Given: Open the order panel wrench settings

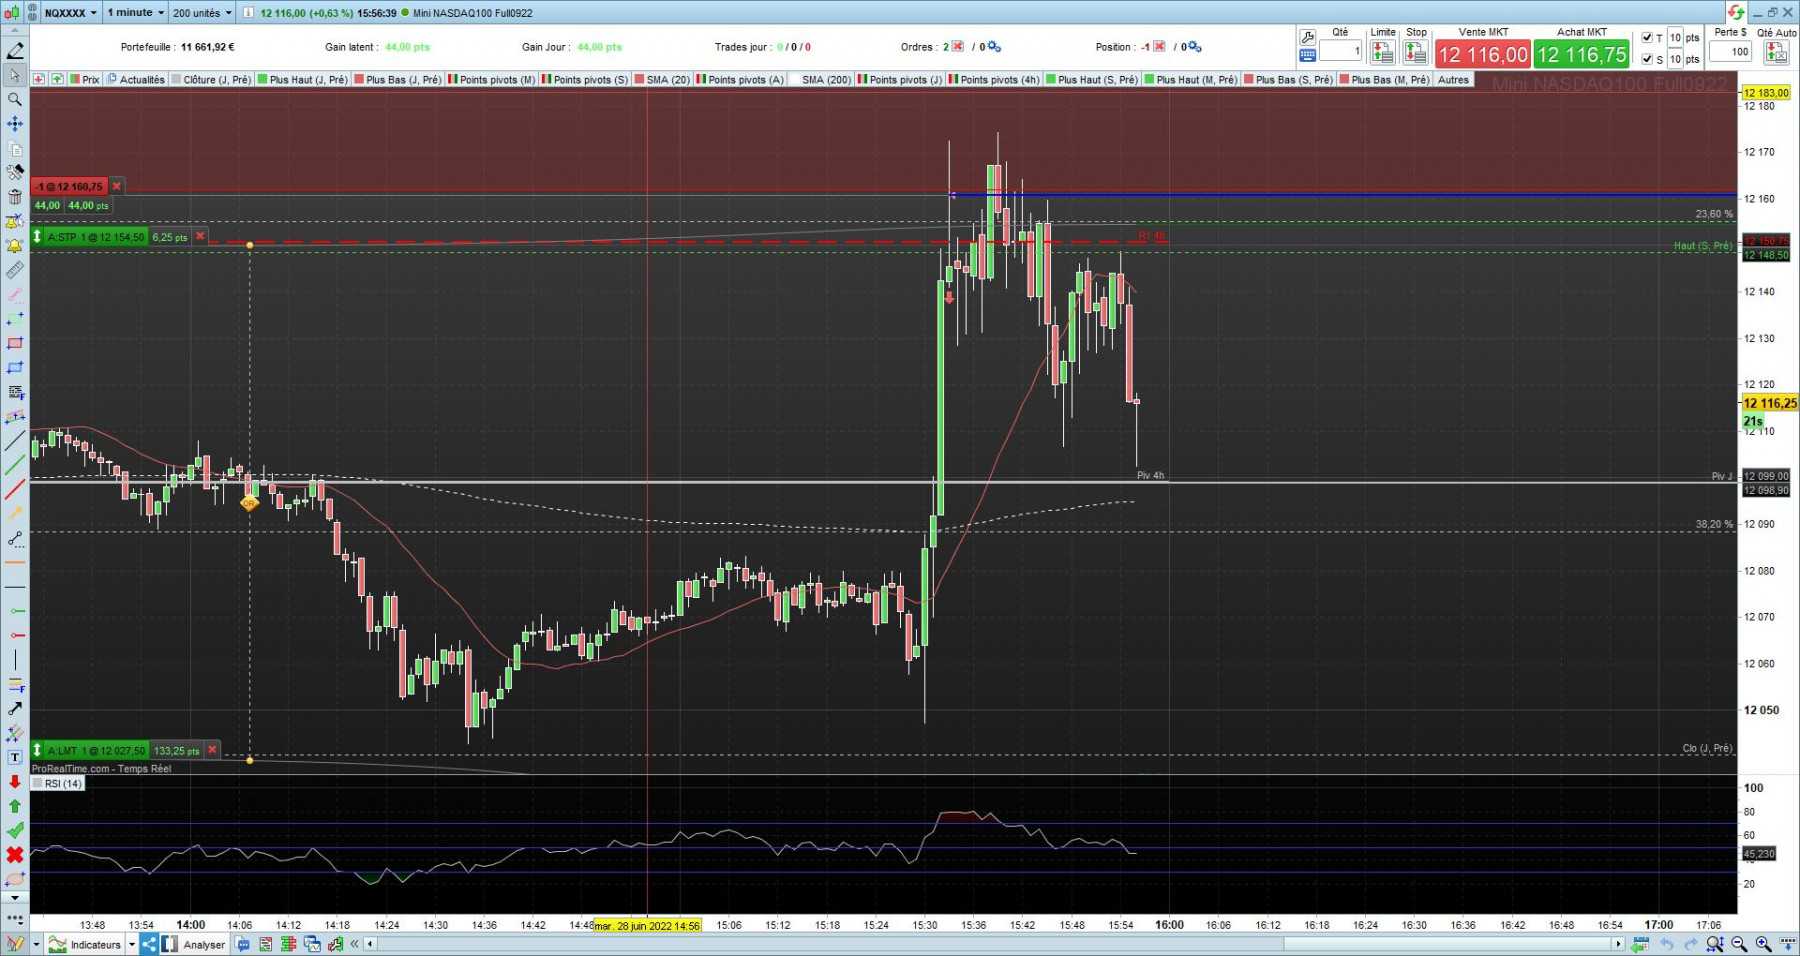Looking at the screenshot, I should 1307,37.
